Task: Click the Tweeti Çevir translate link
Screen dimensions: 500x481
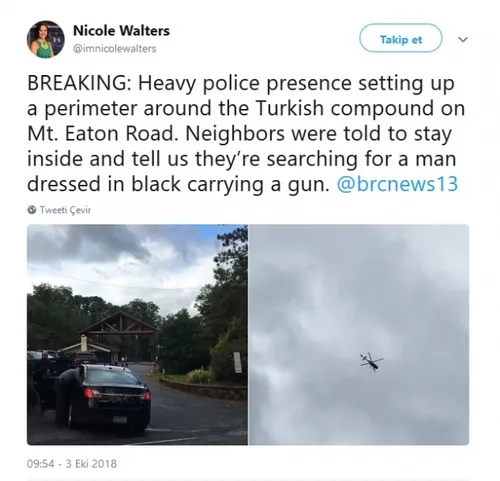Action: (x=65, y=210)
